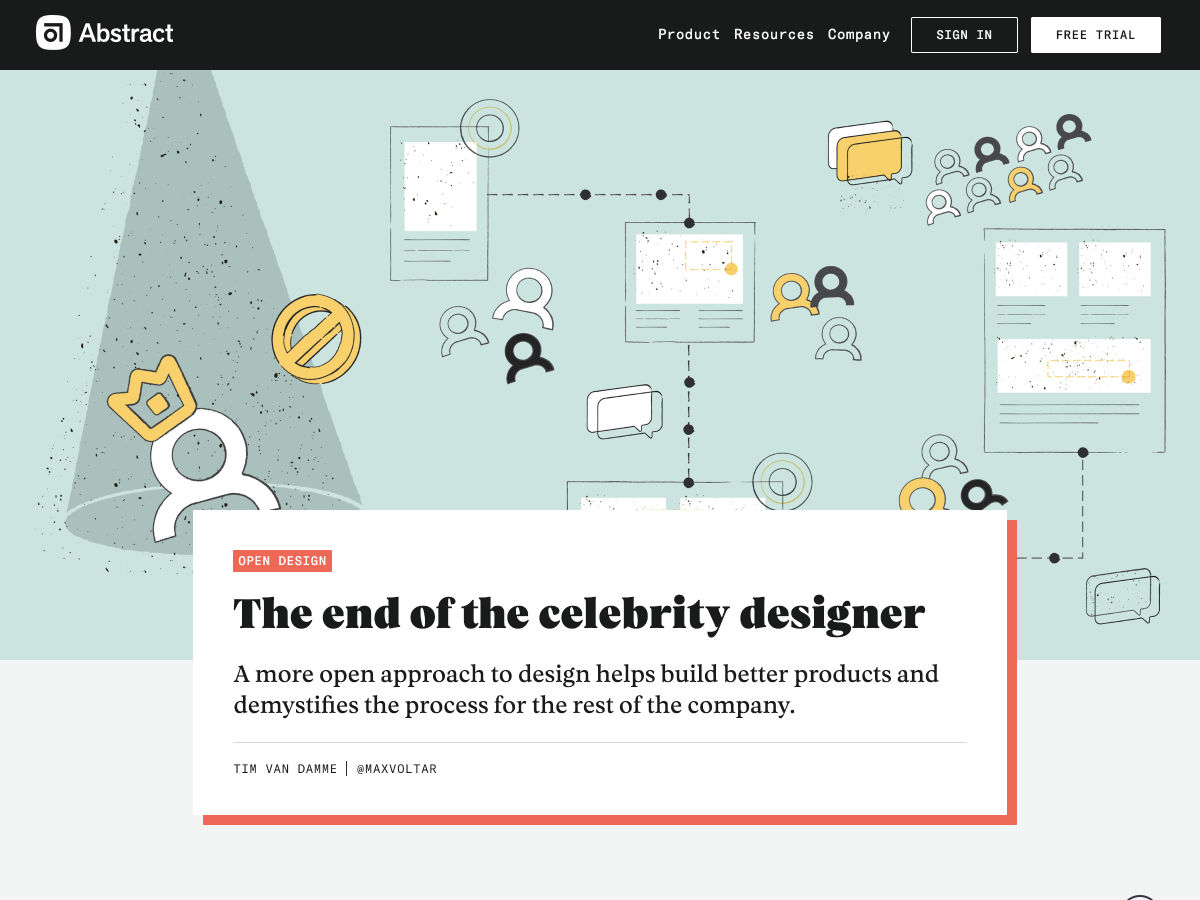Visit the @MAXVOLTAR handle link

click(397, 769)
